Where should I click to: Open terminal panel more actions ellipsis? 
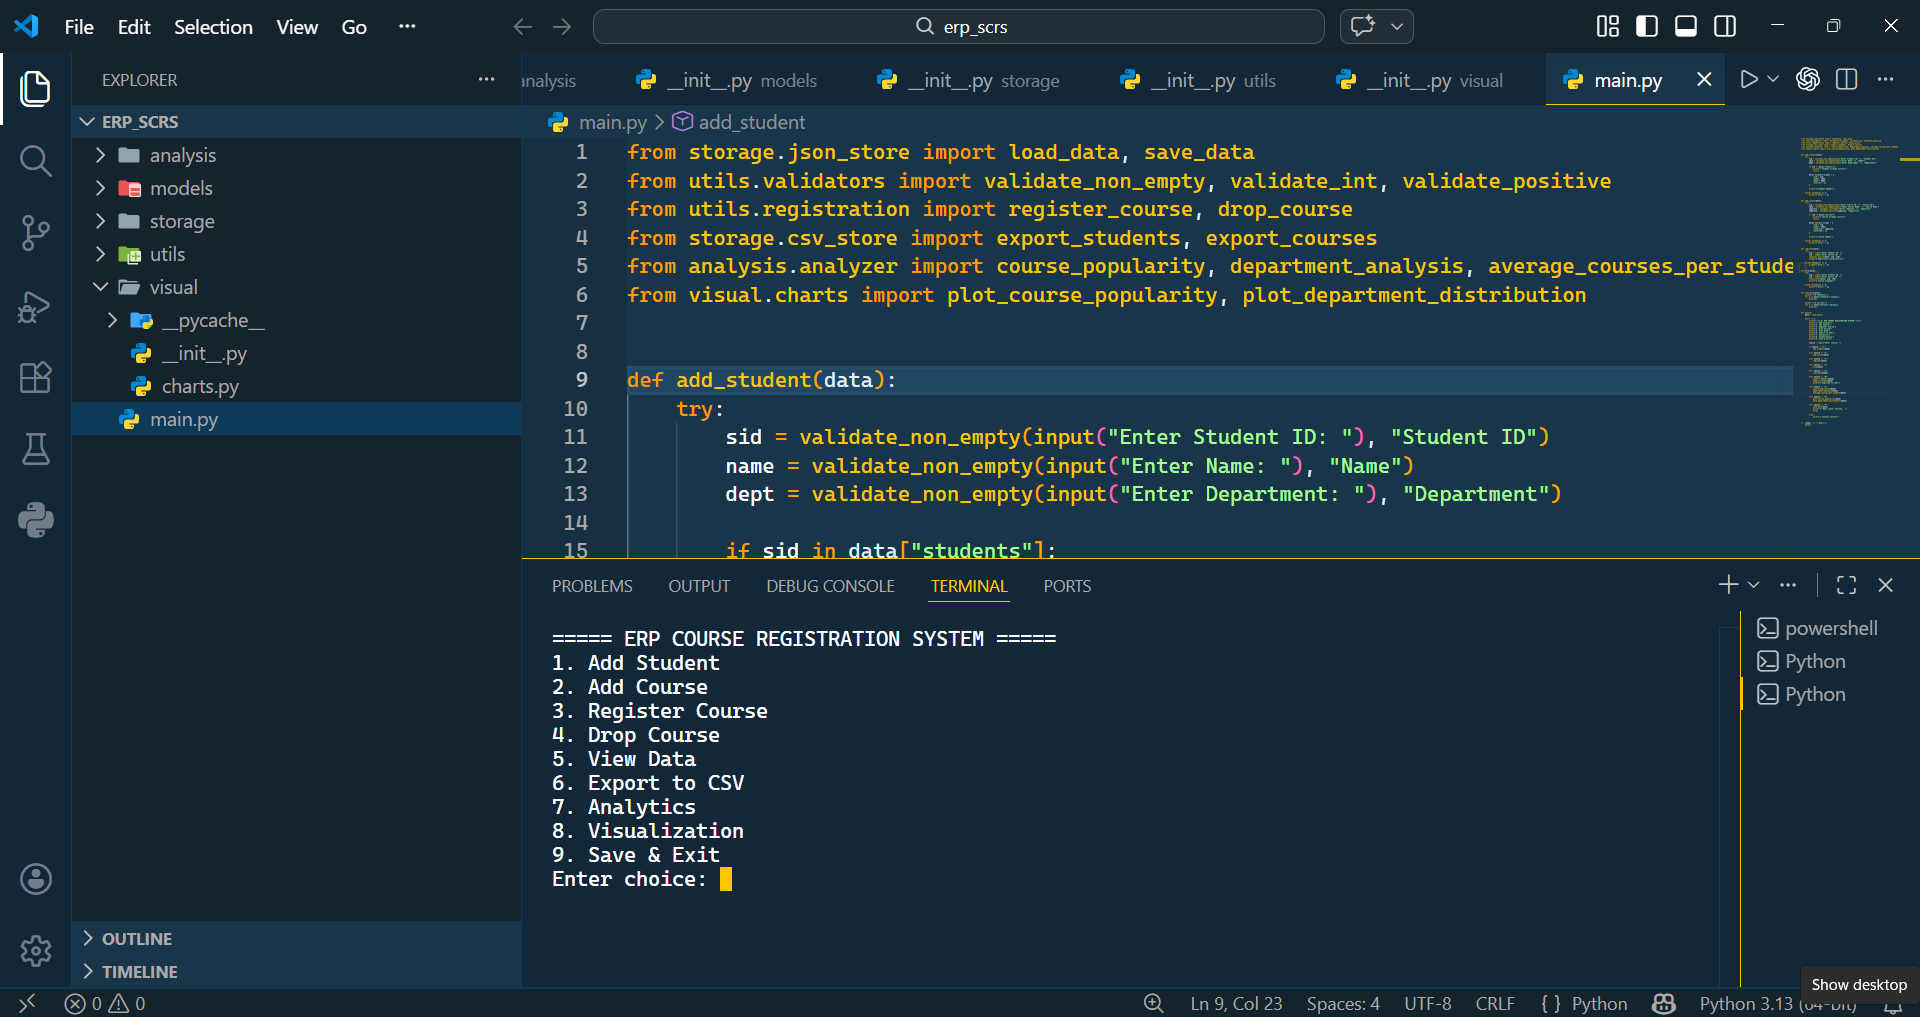point(1788,585)
